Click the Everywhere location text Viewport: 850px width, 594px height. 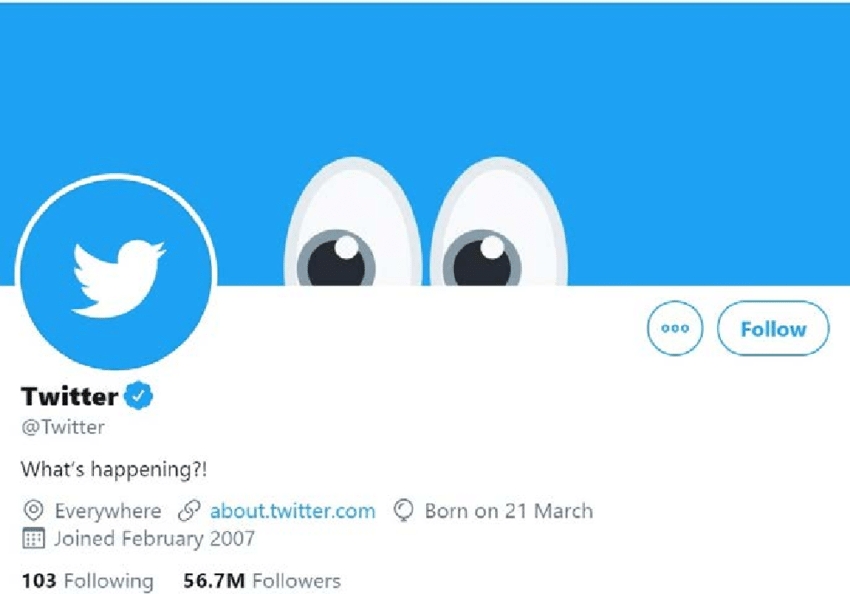tap(108, 511)
